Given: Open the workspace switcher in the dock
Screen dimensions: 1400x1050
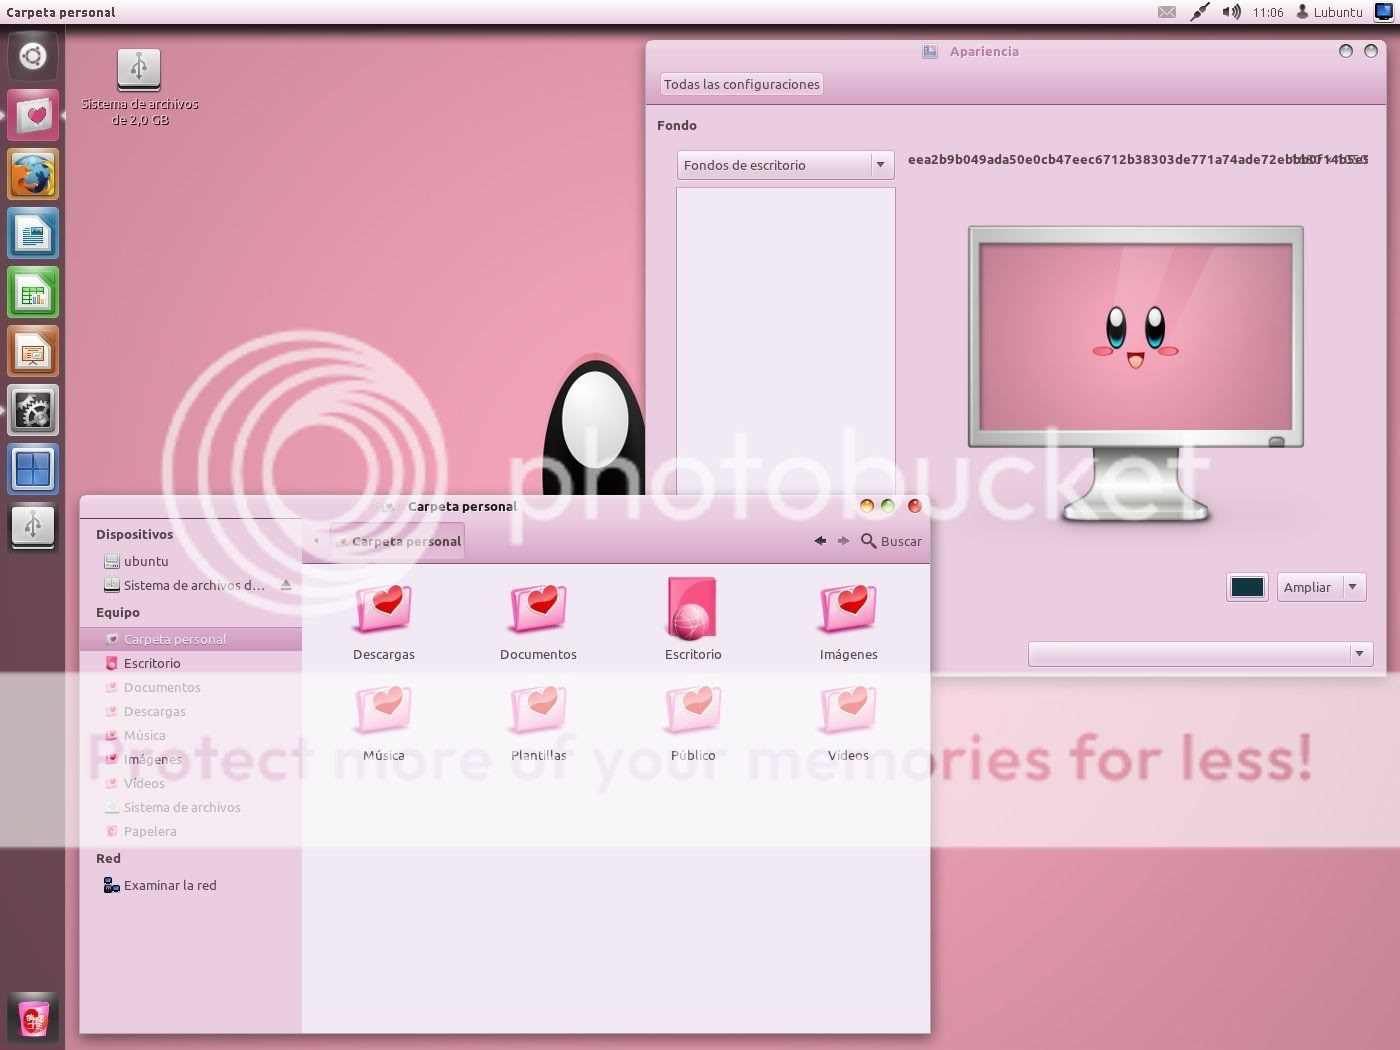Looking at the screenshot, I should pos(33,469).
